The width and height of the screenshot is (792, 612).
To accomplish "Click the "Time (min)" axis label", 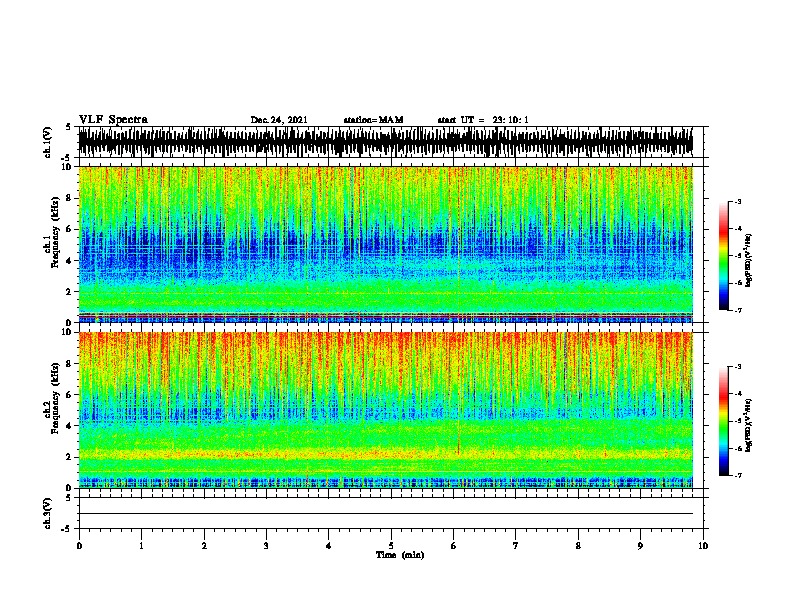I will [x=400, y=555].
